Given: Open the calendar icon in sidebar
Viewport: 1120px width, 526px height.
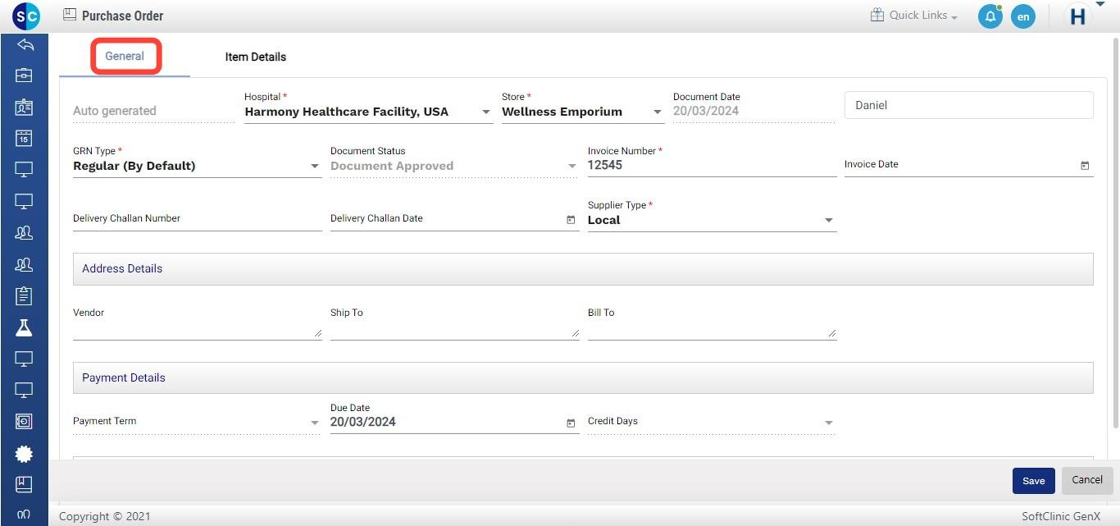Looking at the screenshot, I should click(24, 138).
